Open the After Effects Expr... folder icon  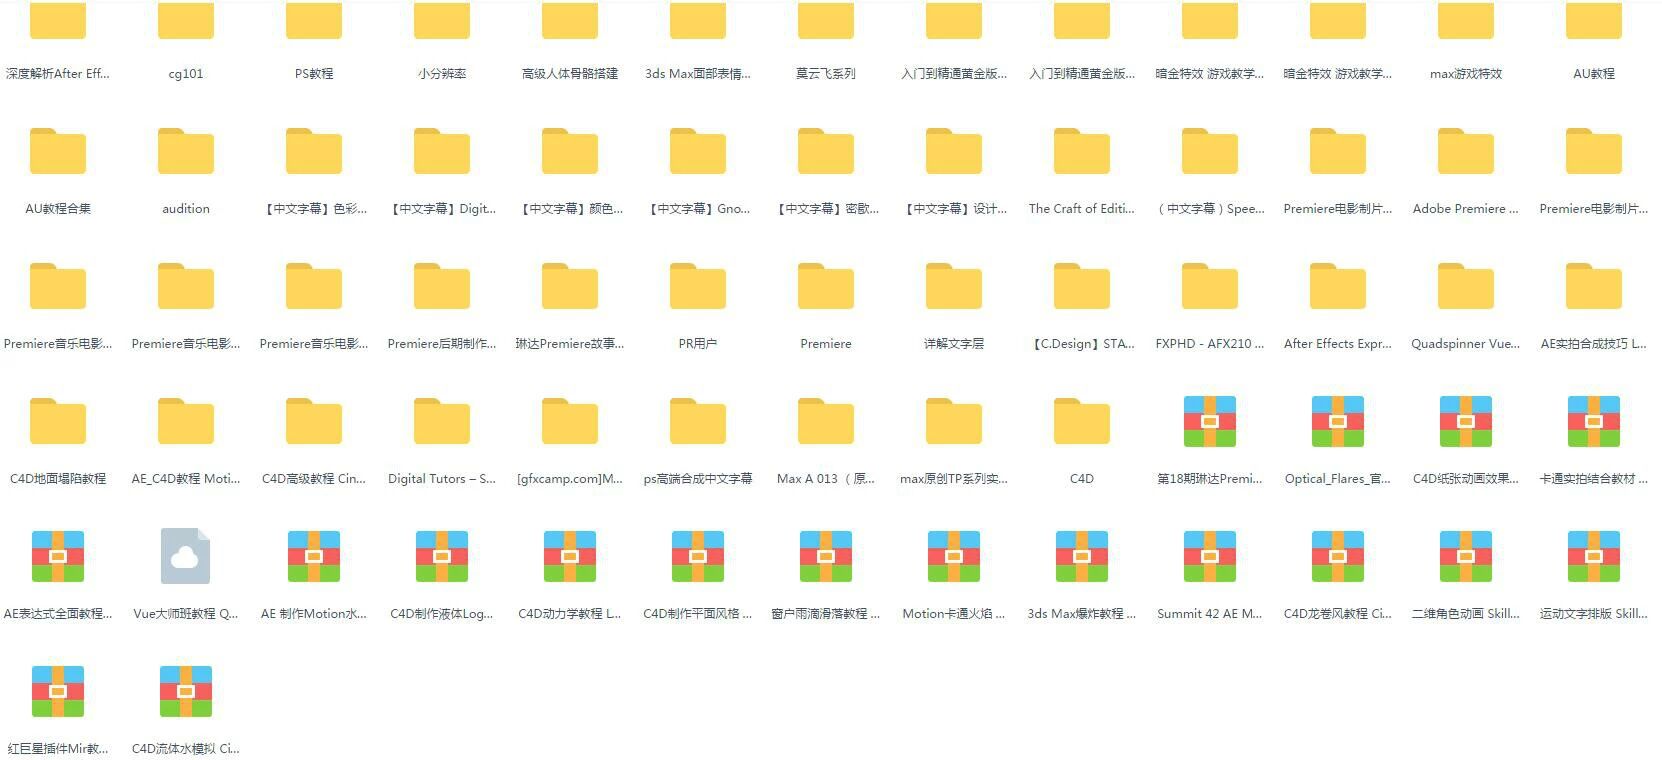[x=1338, y=286]
